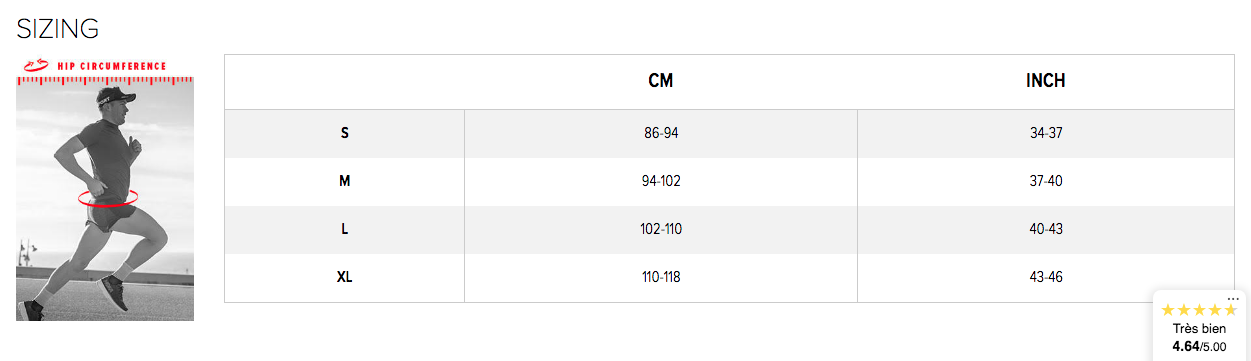Select size M row label
Image resolution: width=1251 pixels, height=361 pixels.
(345, 181)
